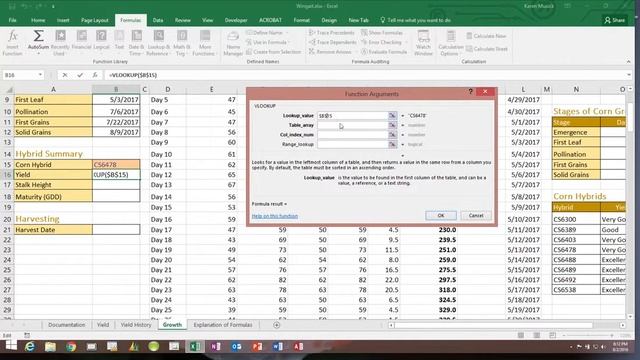
Task: Toggle Show Formulas
Action: click(382, 33)
